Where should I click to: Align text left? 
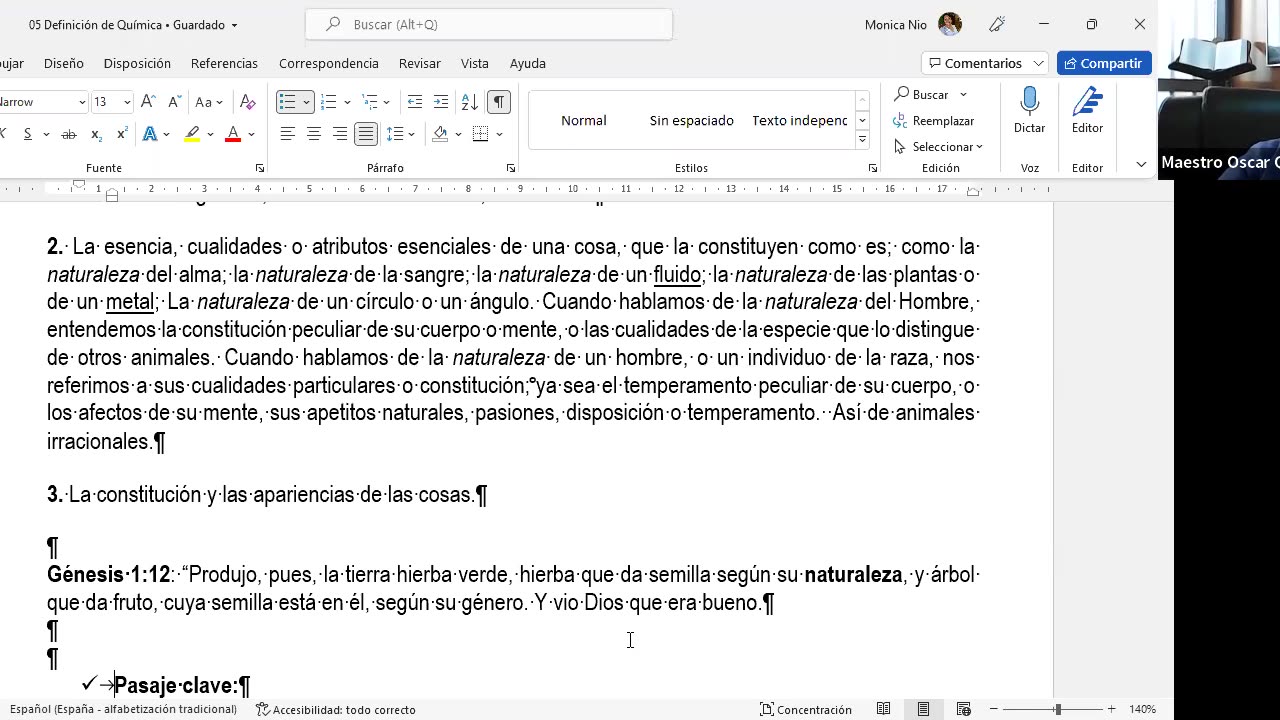[287, 134]
